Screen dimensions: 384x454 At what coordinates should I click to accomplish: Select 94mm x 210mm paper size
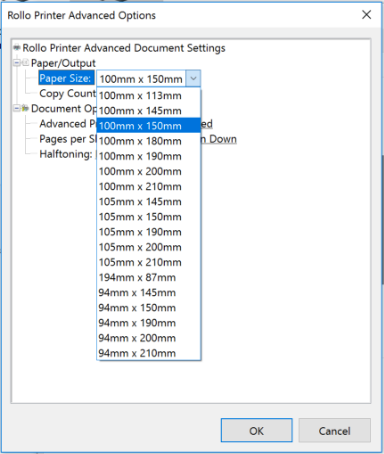[x=149, y=353]
